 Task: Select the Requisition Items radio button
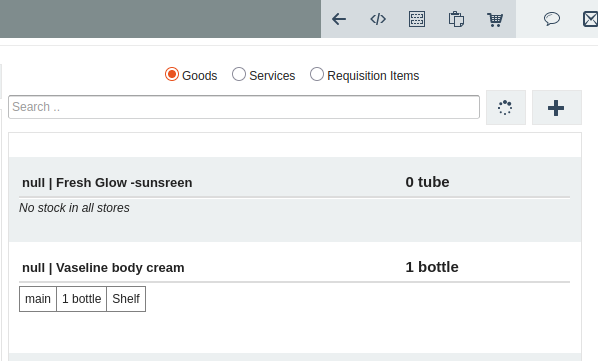click(x=317, y=74)
